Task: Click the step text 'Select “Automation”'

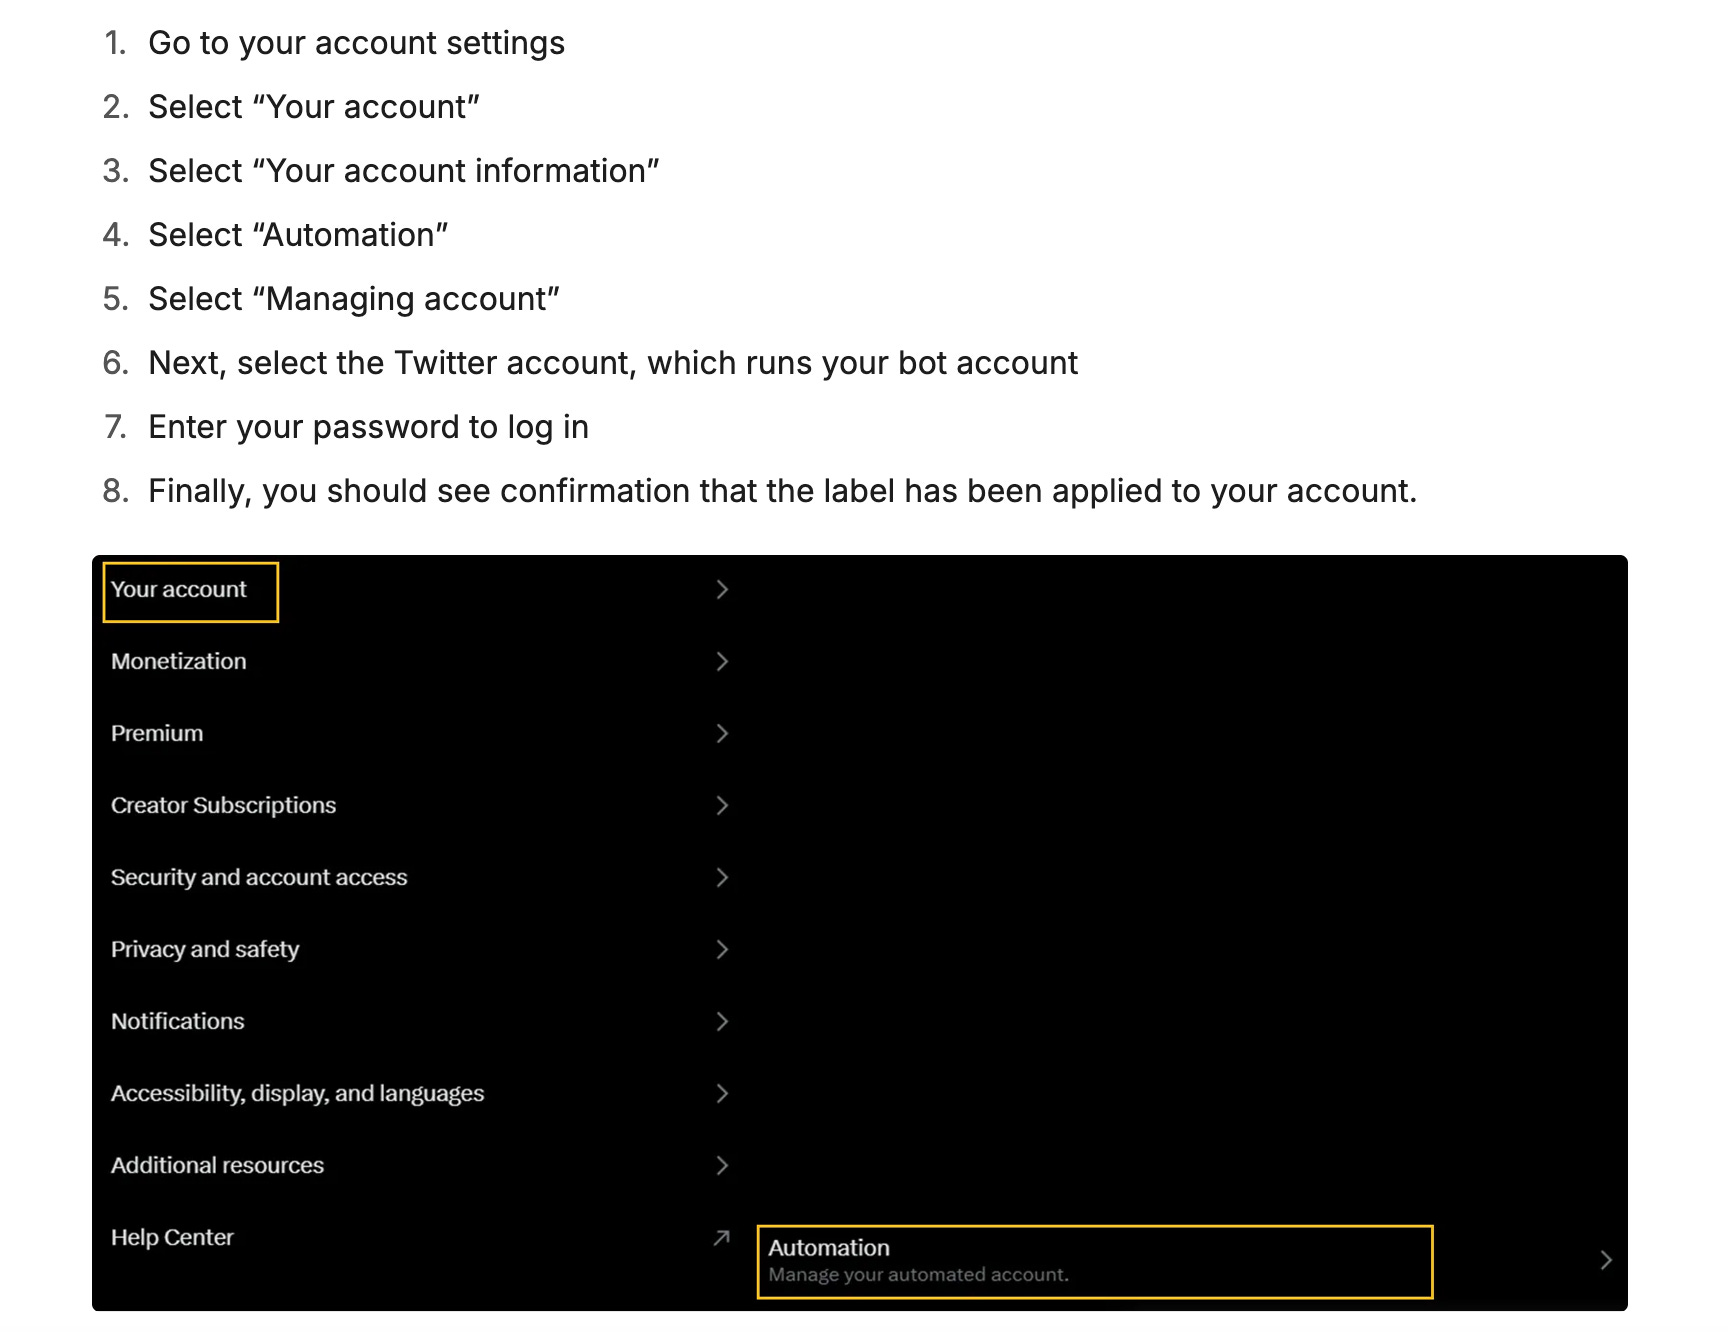Action: 298,235
